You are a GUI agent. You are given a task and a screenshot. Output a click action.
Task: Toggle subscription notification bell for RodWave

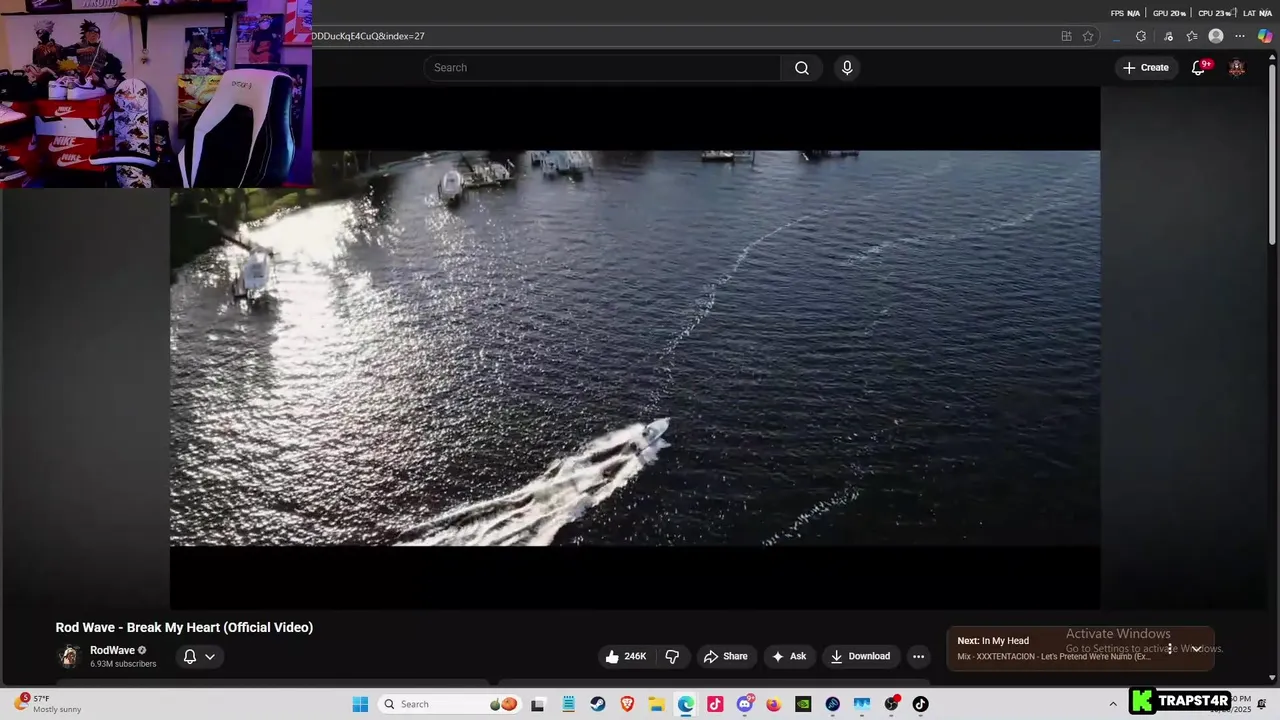pyautogui.click(x=190, y=657)
